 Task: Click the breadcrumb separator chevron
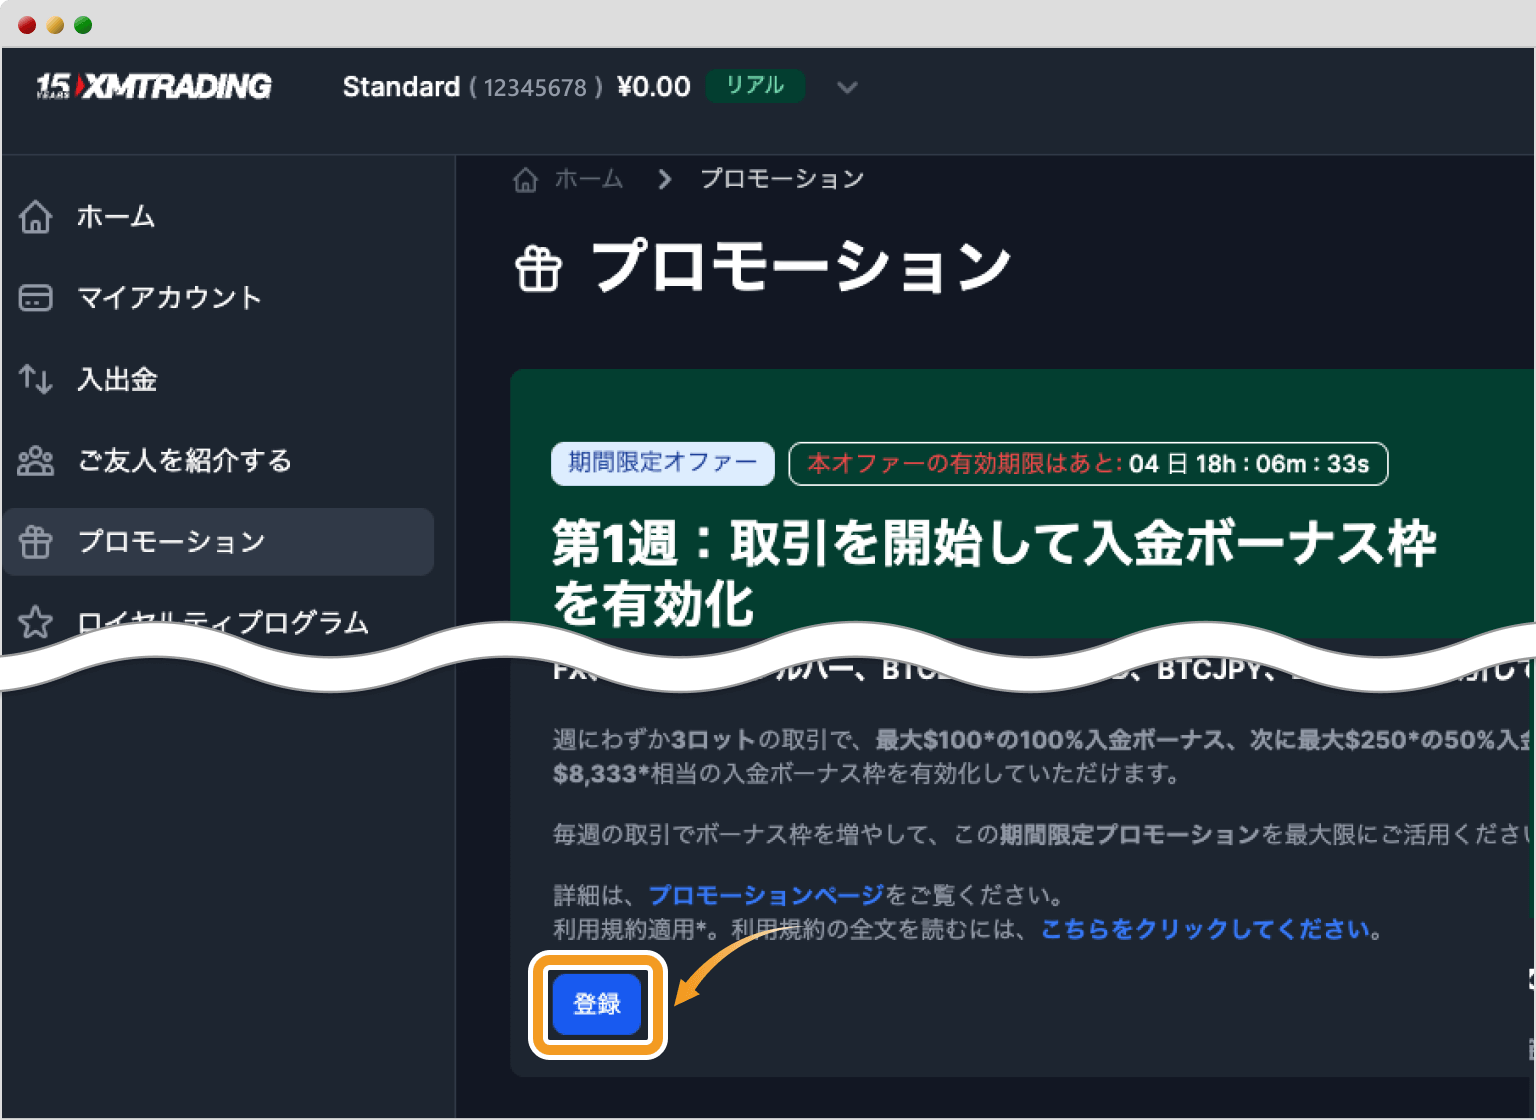(x=664, y=179)
